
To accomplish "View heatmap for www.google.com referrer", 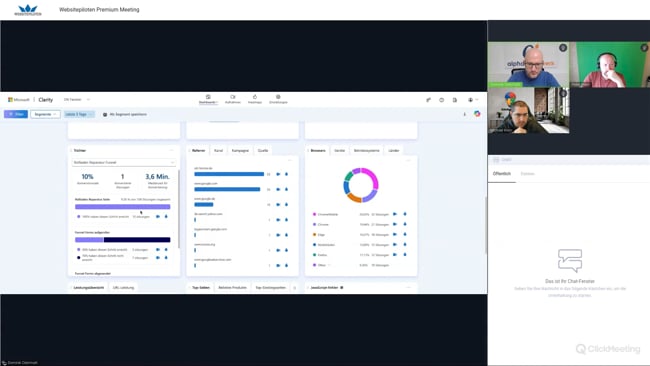I will click(x=286, y=189).
